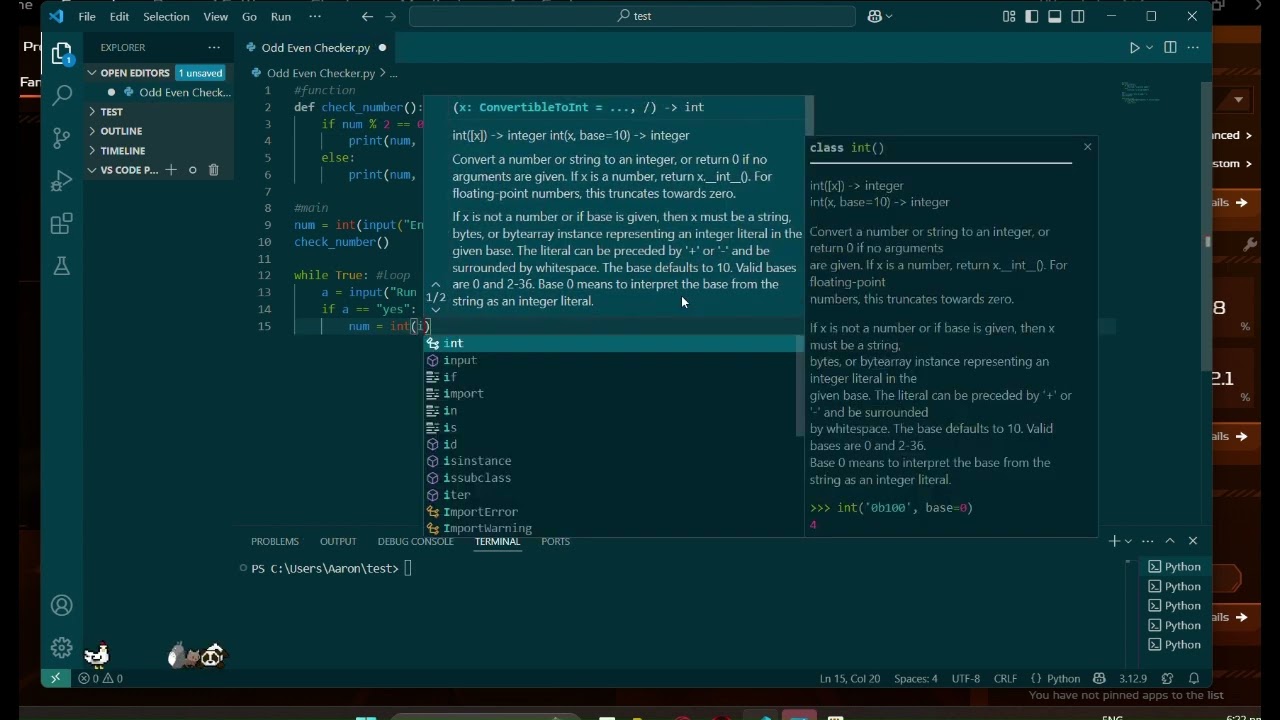Switch to the Problems panel tab
Viewport: 1280px width, 720px height.
[275, 541]
